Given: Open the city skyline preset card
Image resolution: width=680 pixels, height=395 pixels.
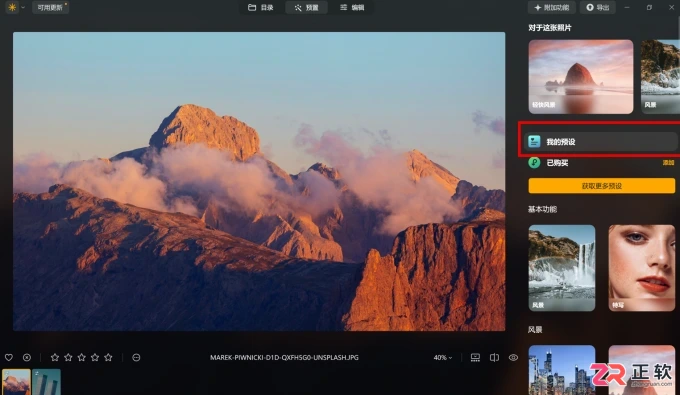Looking at the screenshot, I should [562, 370].
